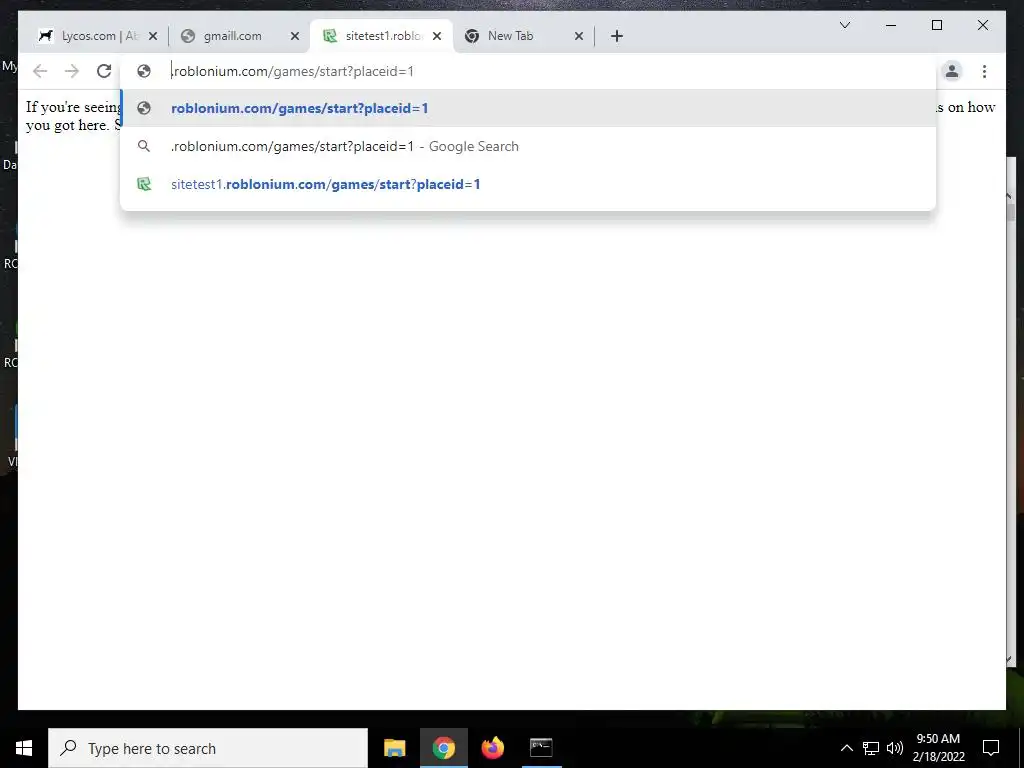Viewport: 1024px width, 768px height.
Task: Show hidden system tray icons
Action: pos(846,748)
